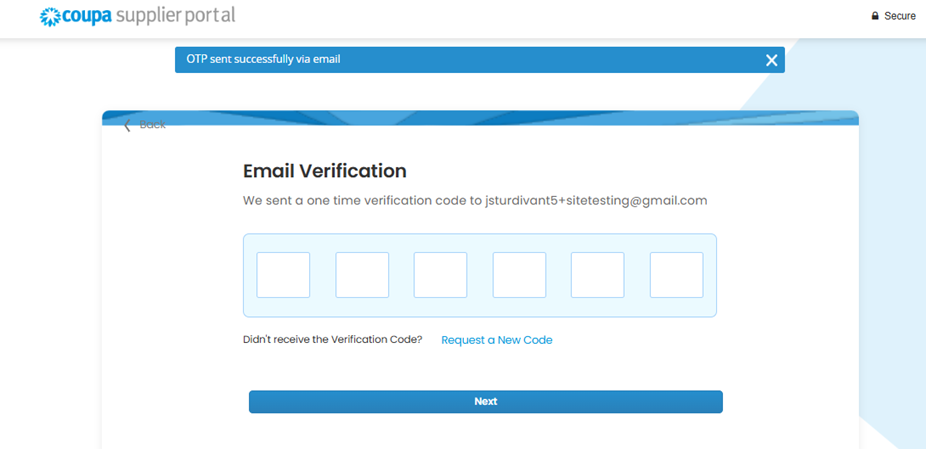The width and height of the screenshot is (926, 449).
Task: Select the third verification code box
Action: (x=440, y=275)
